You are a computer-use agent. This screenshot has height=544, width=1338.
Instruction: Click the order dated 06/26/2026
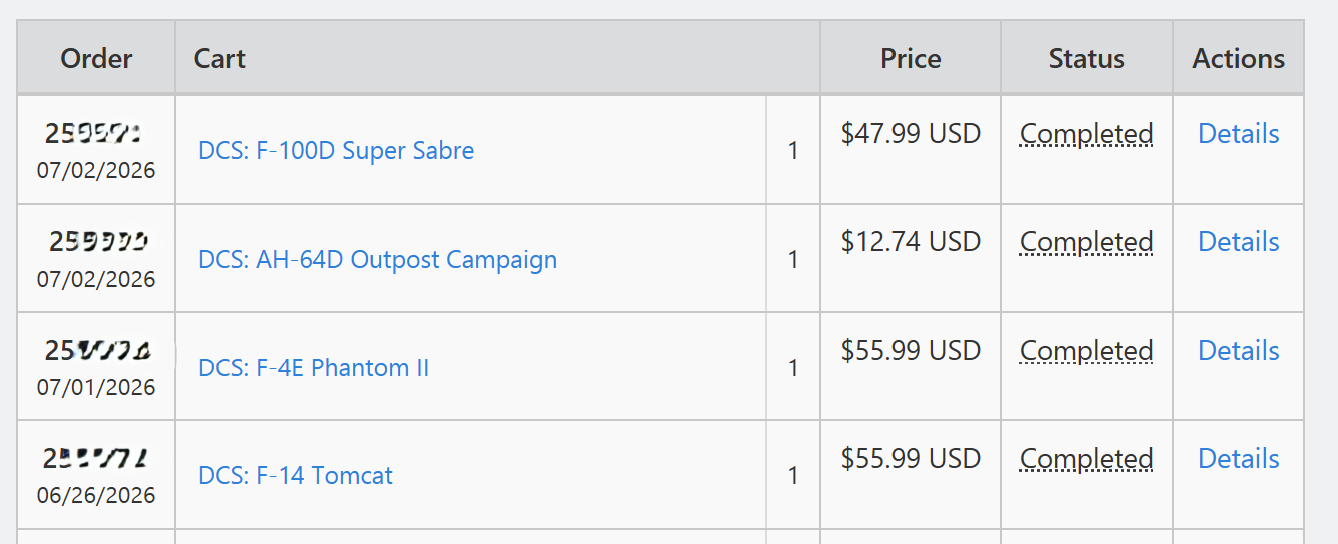[x=96, y=496]
